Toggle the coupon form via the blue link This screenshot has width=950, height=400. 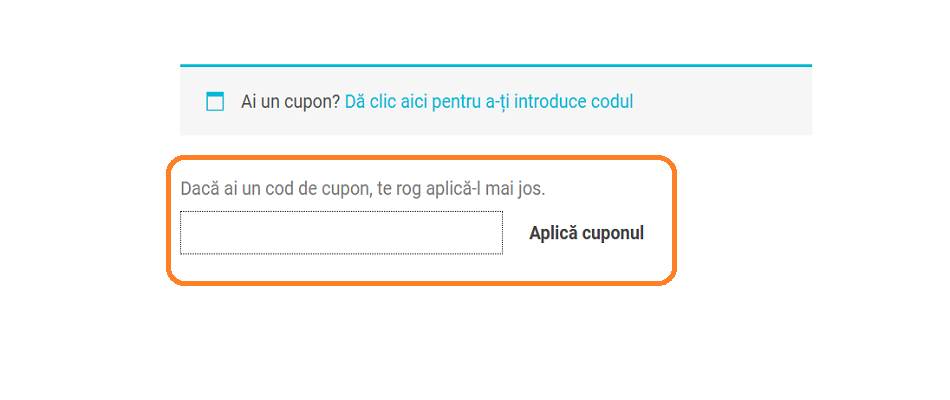(x=488, y=101)
